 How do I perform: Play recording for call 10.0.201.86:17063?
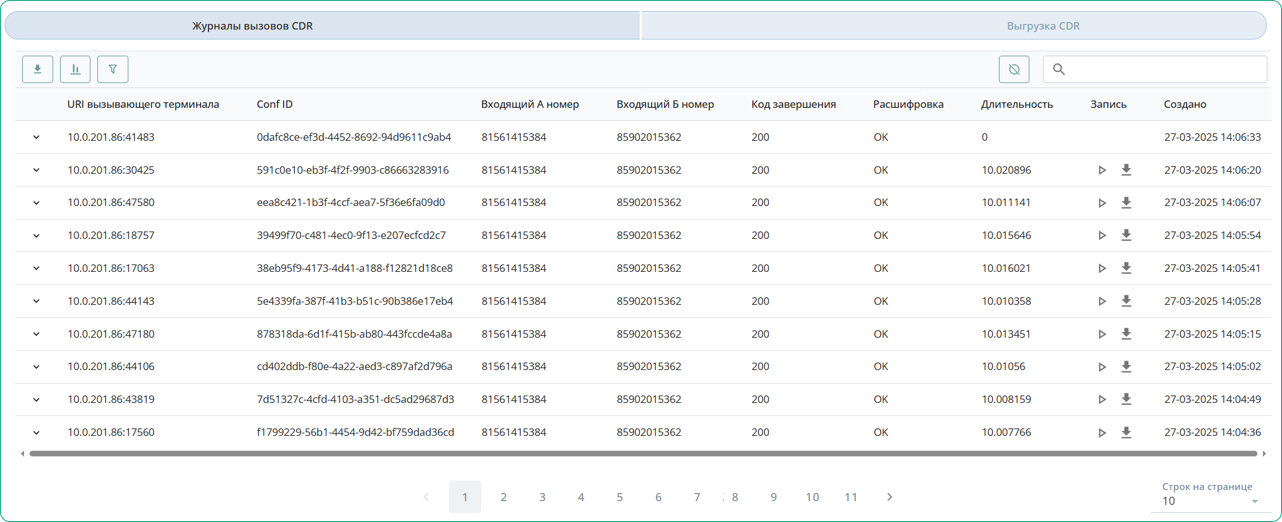[1102, 269]
